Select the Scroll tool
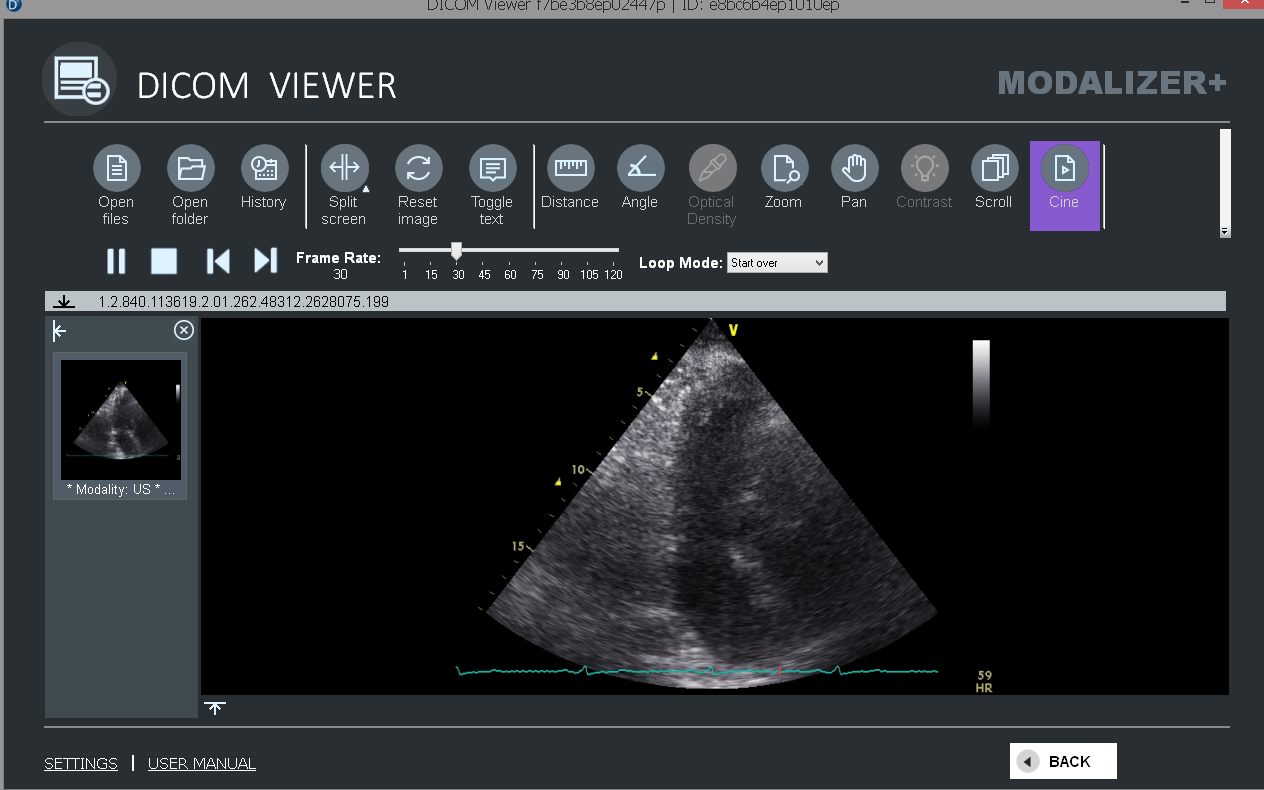 tap(994, 169)
